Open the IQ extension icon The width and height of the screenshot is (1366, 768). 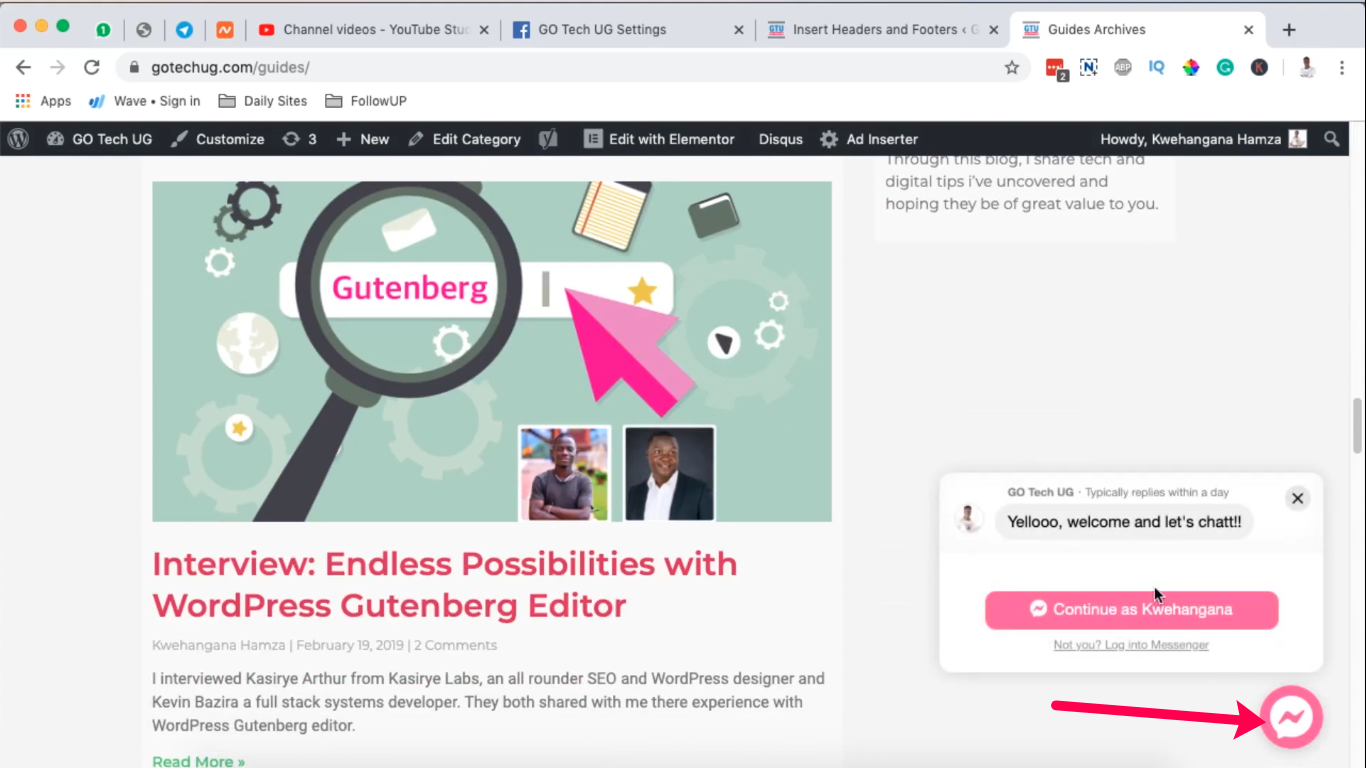point(1157,67)
